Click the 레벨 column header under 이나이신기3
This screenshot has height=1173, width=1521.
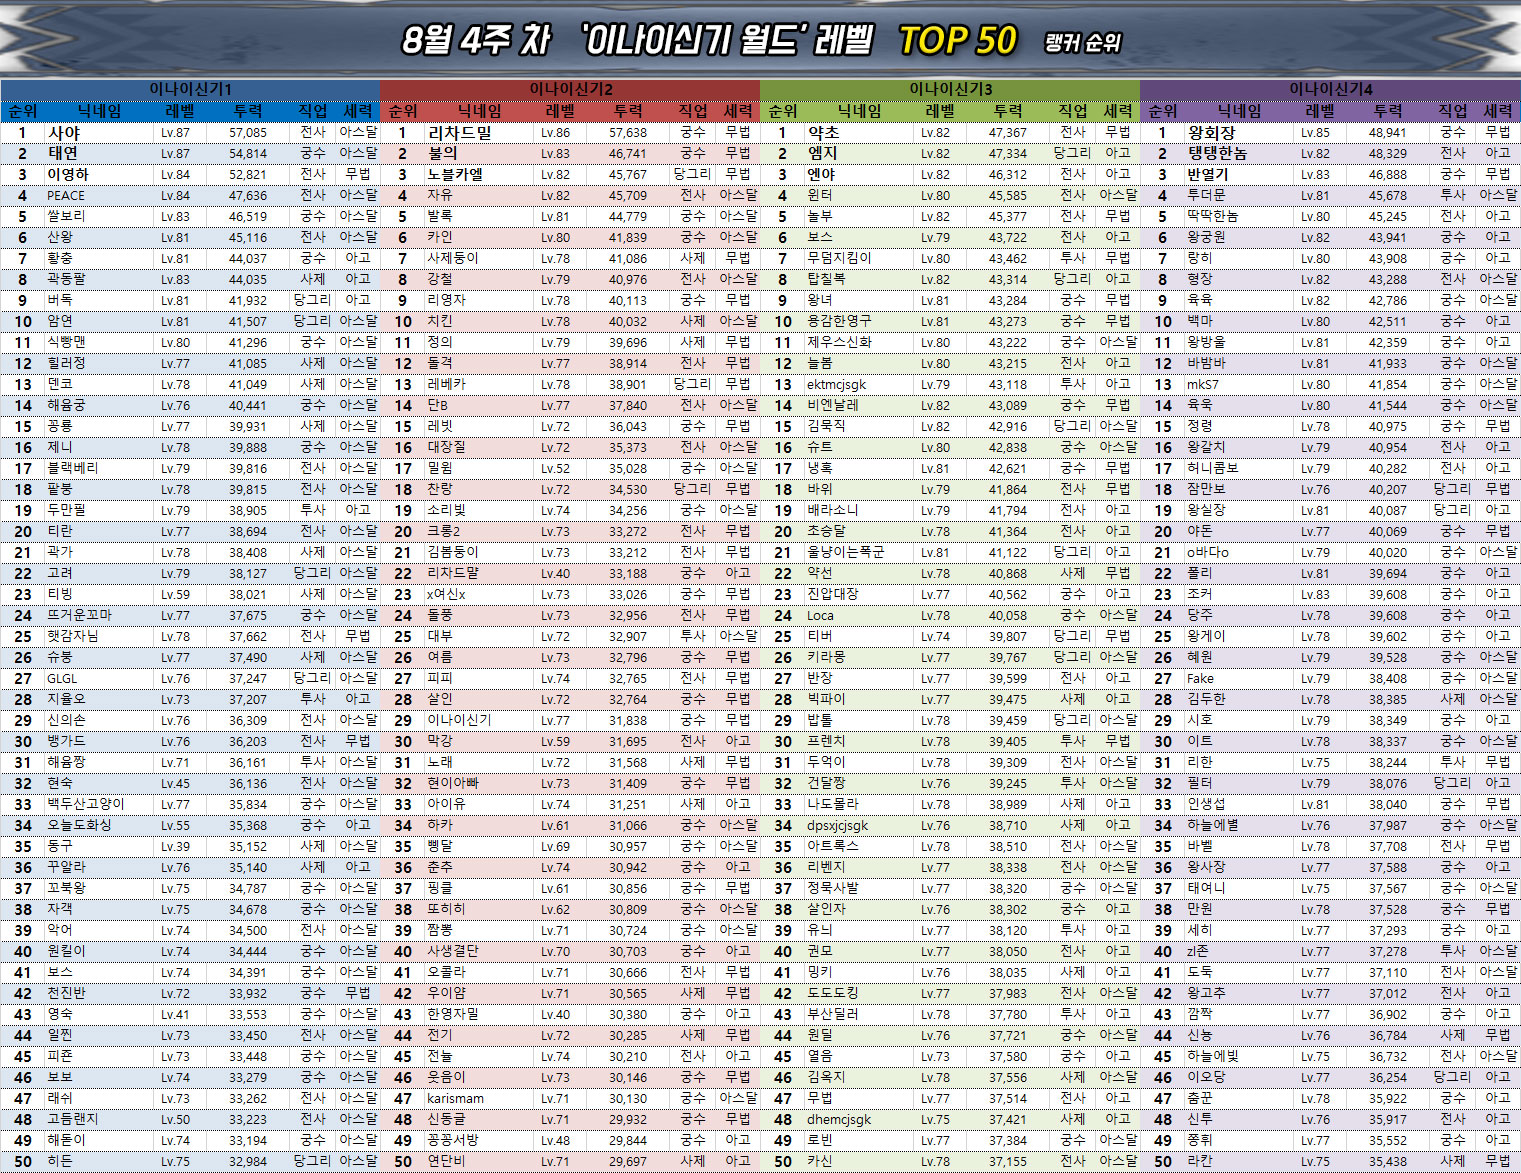(x=939, y=111)
